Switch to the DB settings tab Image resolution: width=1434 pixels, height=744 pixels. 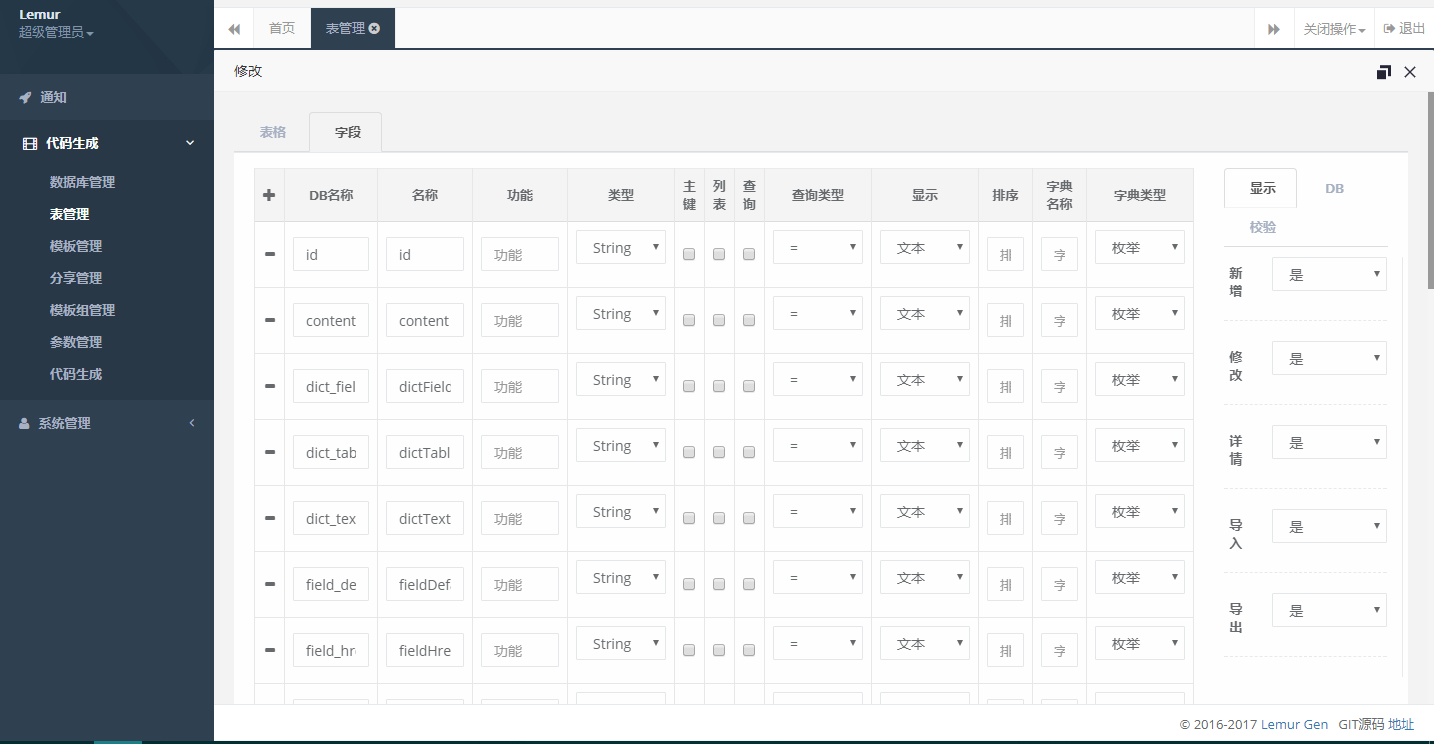tap(1334, 188)
